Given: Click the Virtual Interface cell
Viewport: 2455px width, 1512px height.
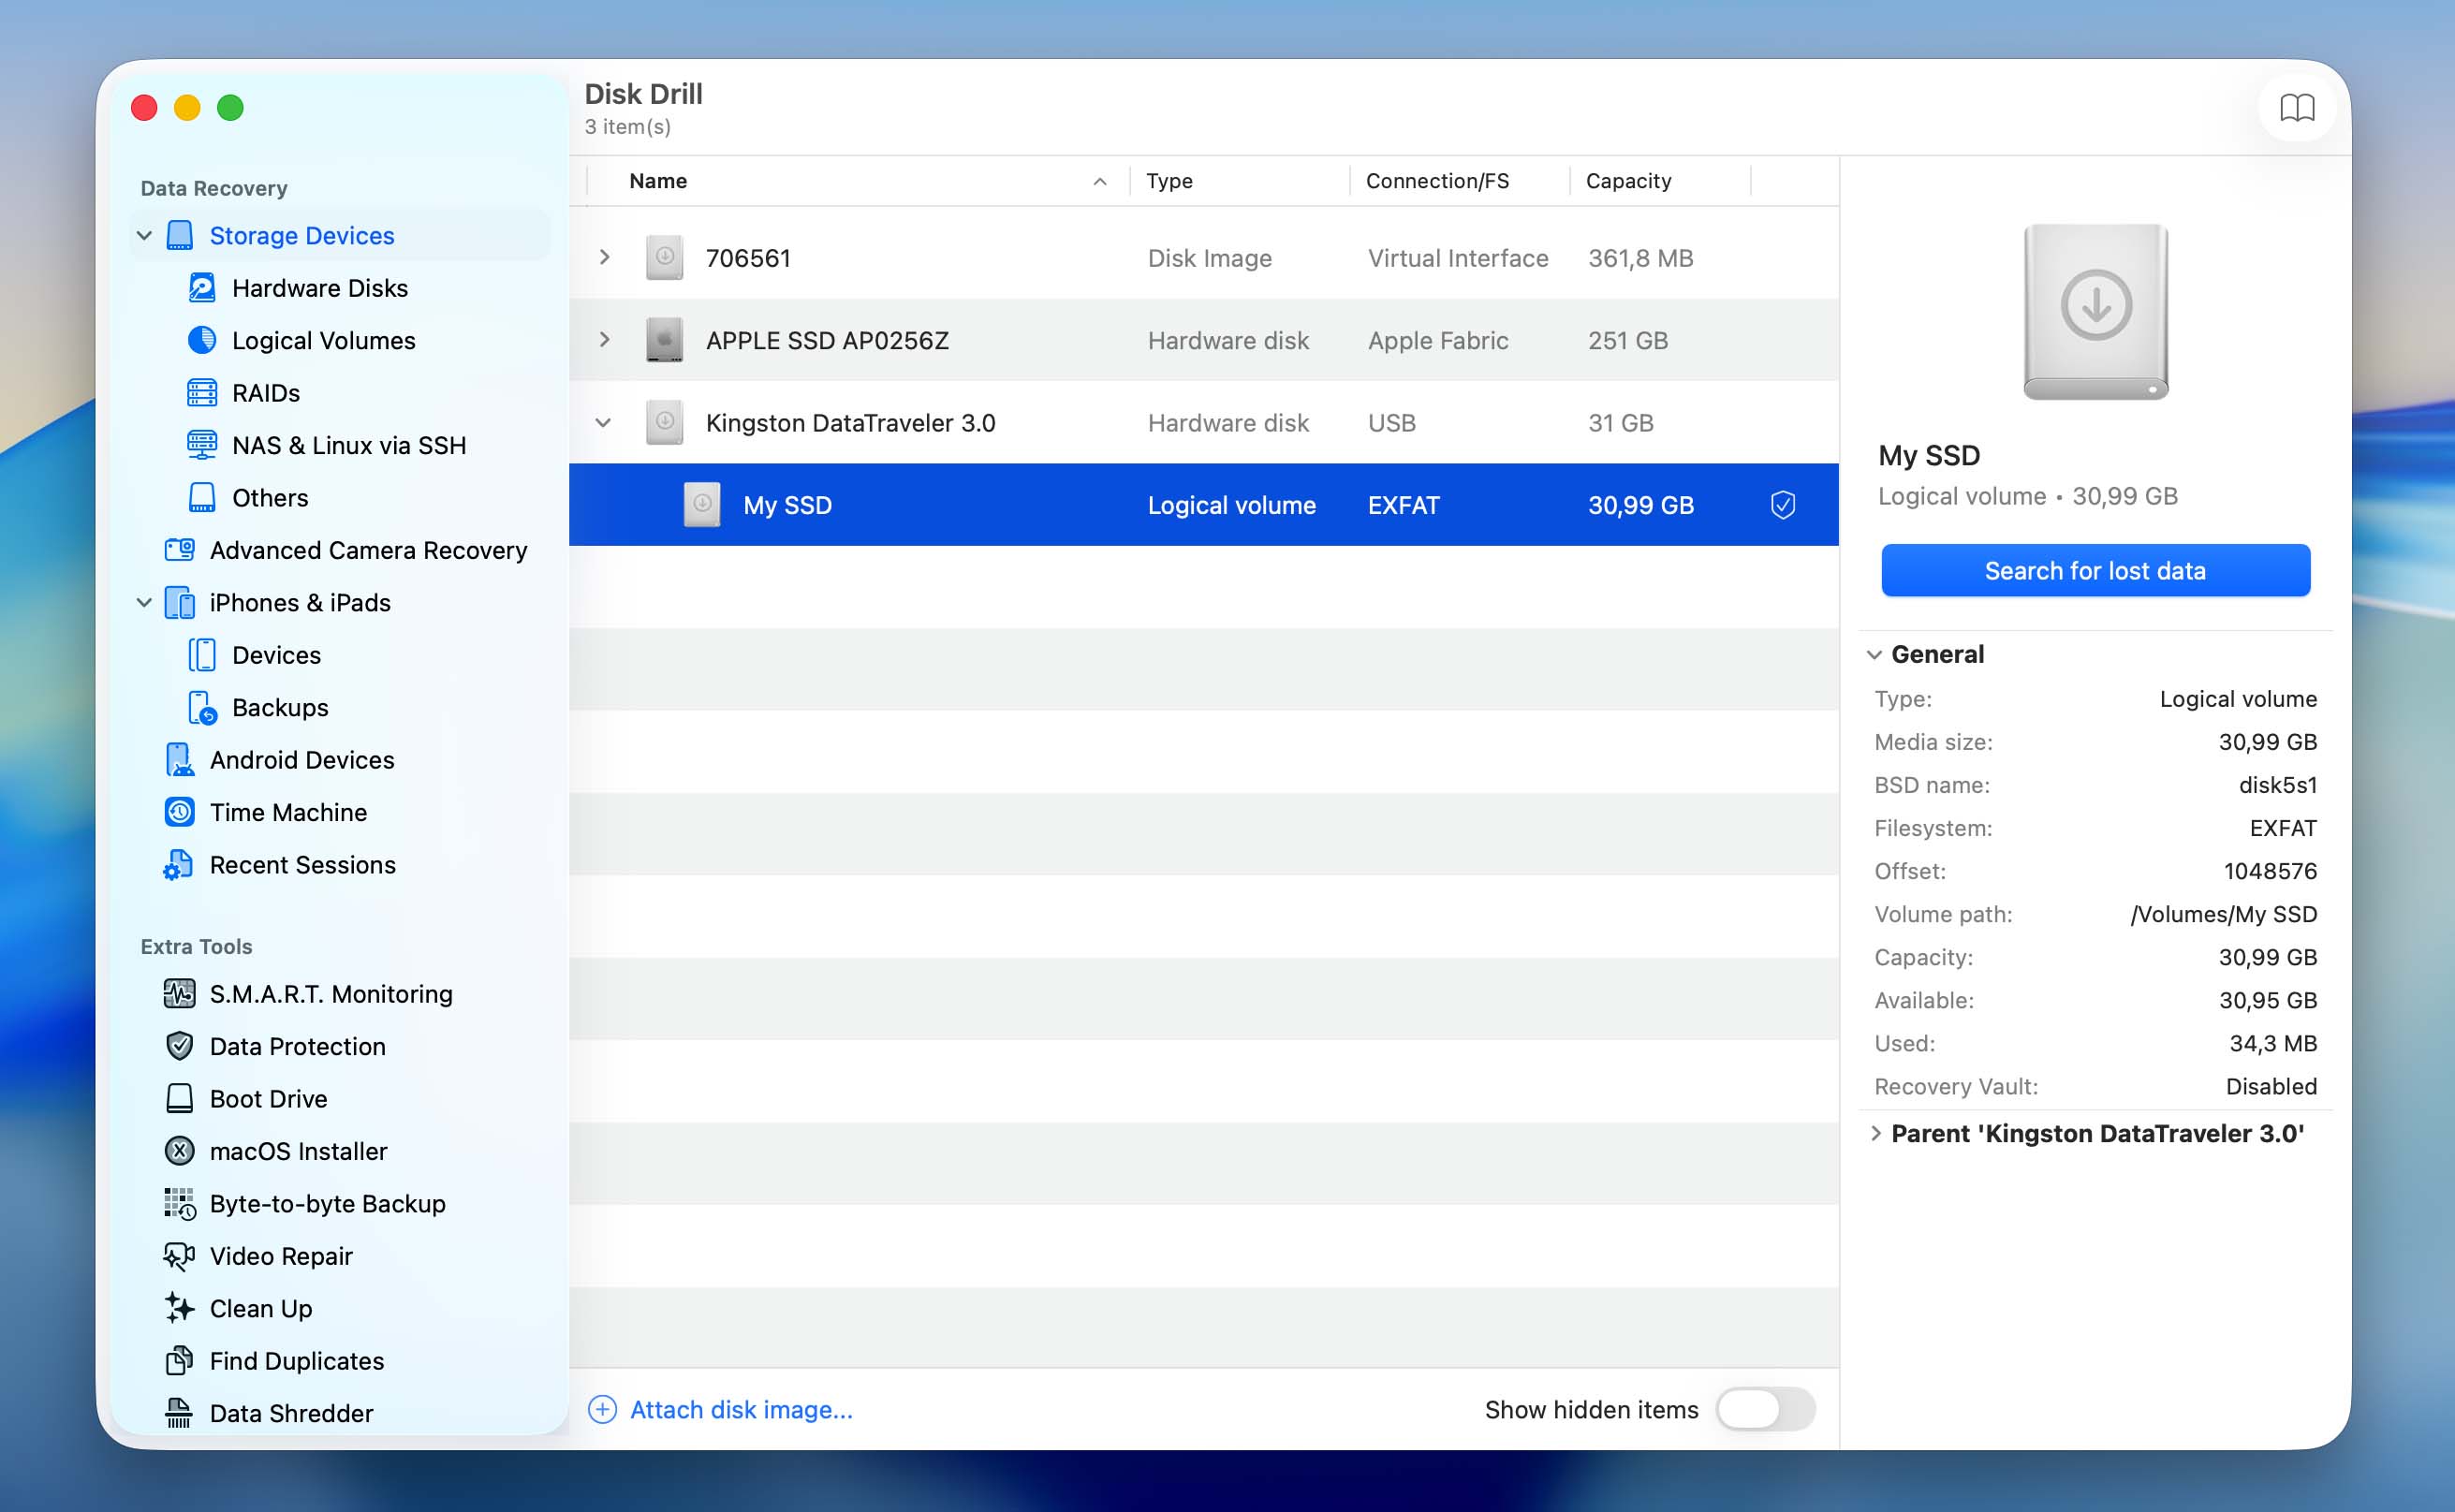Looking at the screenshot, I should pos(1458,258).
